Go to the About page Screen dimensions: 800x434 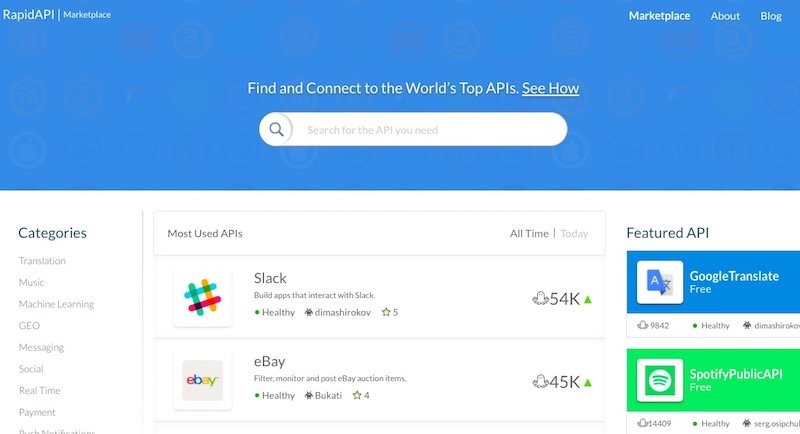pos(725,16)
